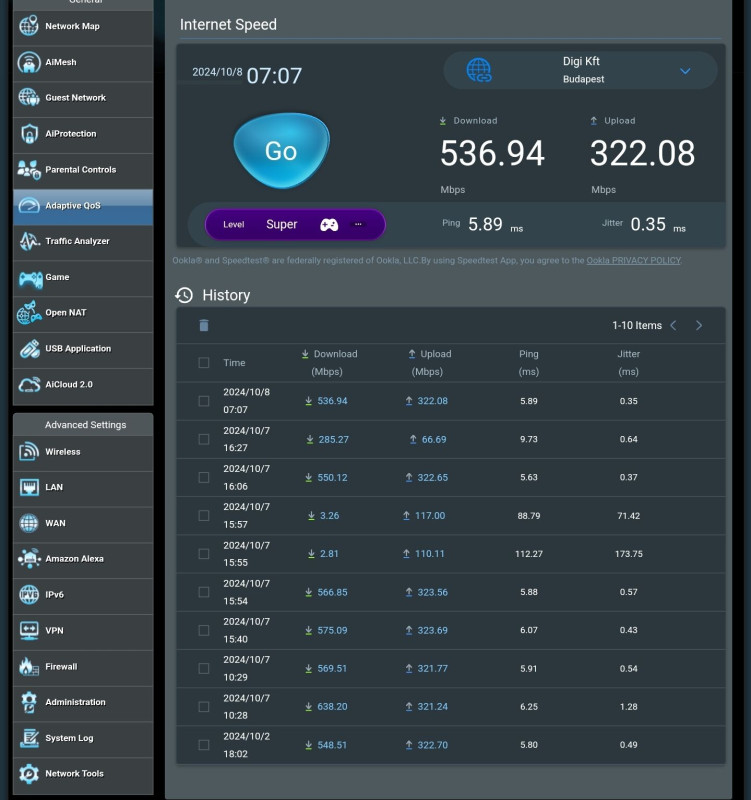This screenshot has height=800, width=751.
Task: Click the 66.69 upload value
Action: coord(434,439)
